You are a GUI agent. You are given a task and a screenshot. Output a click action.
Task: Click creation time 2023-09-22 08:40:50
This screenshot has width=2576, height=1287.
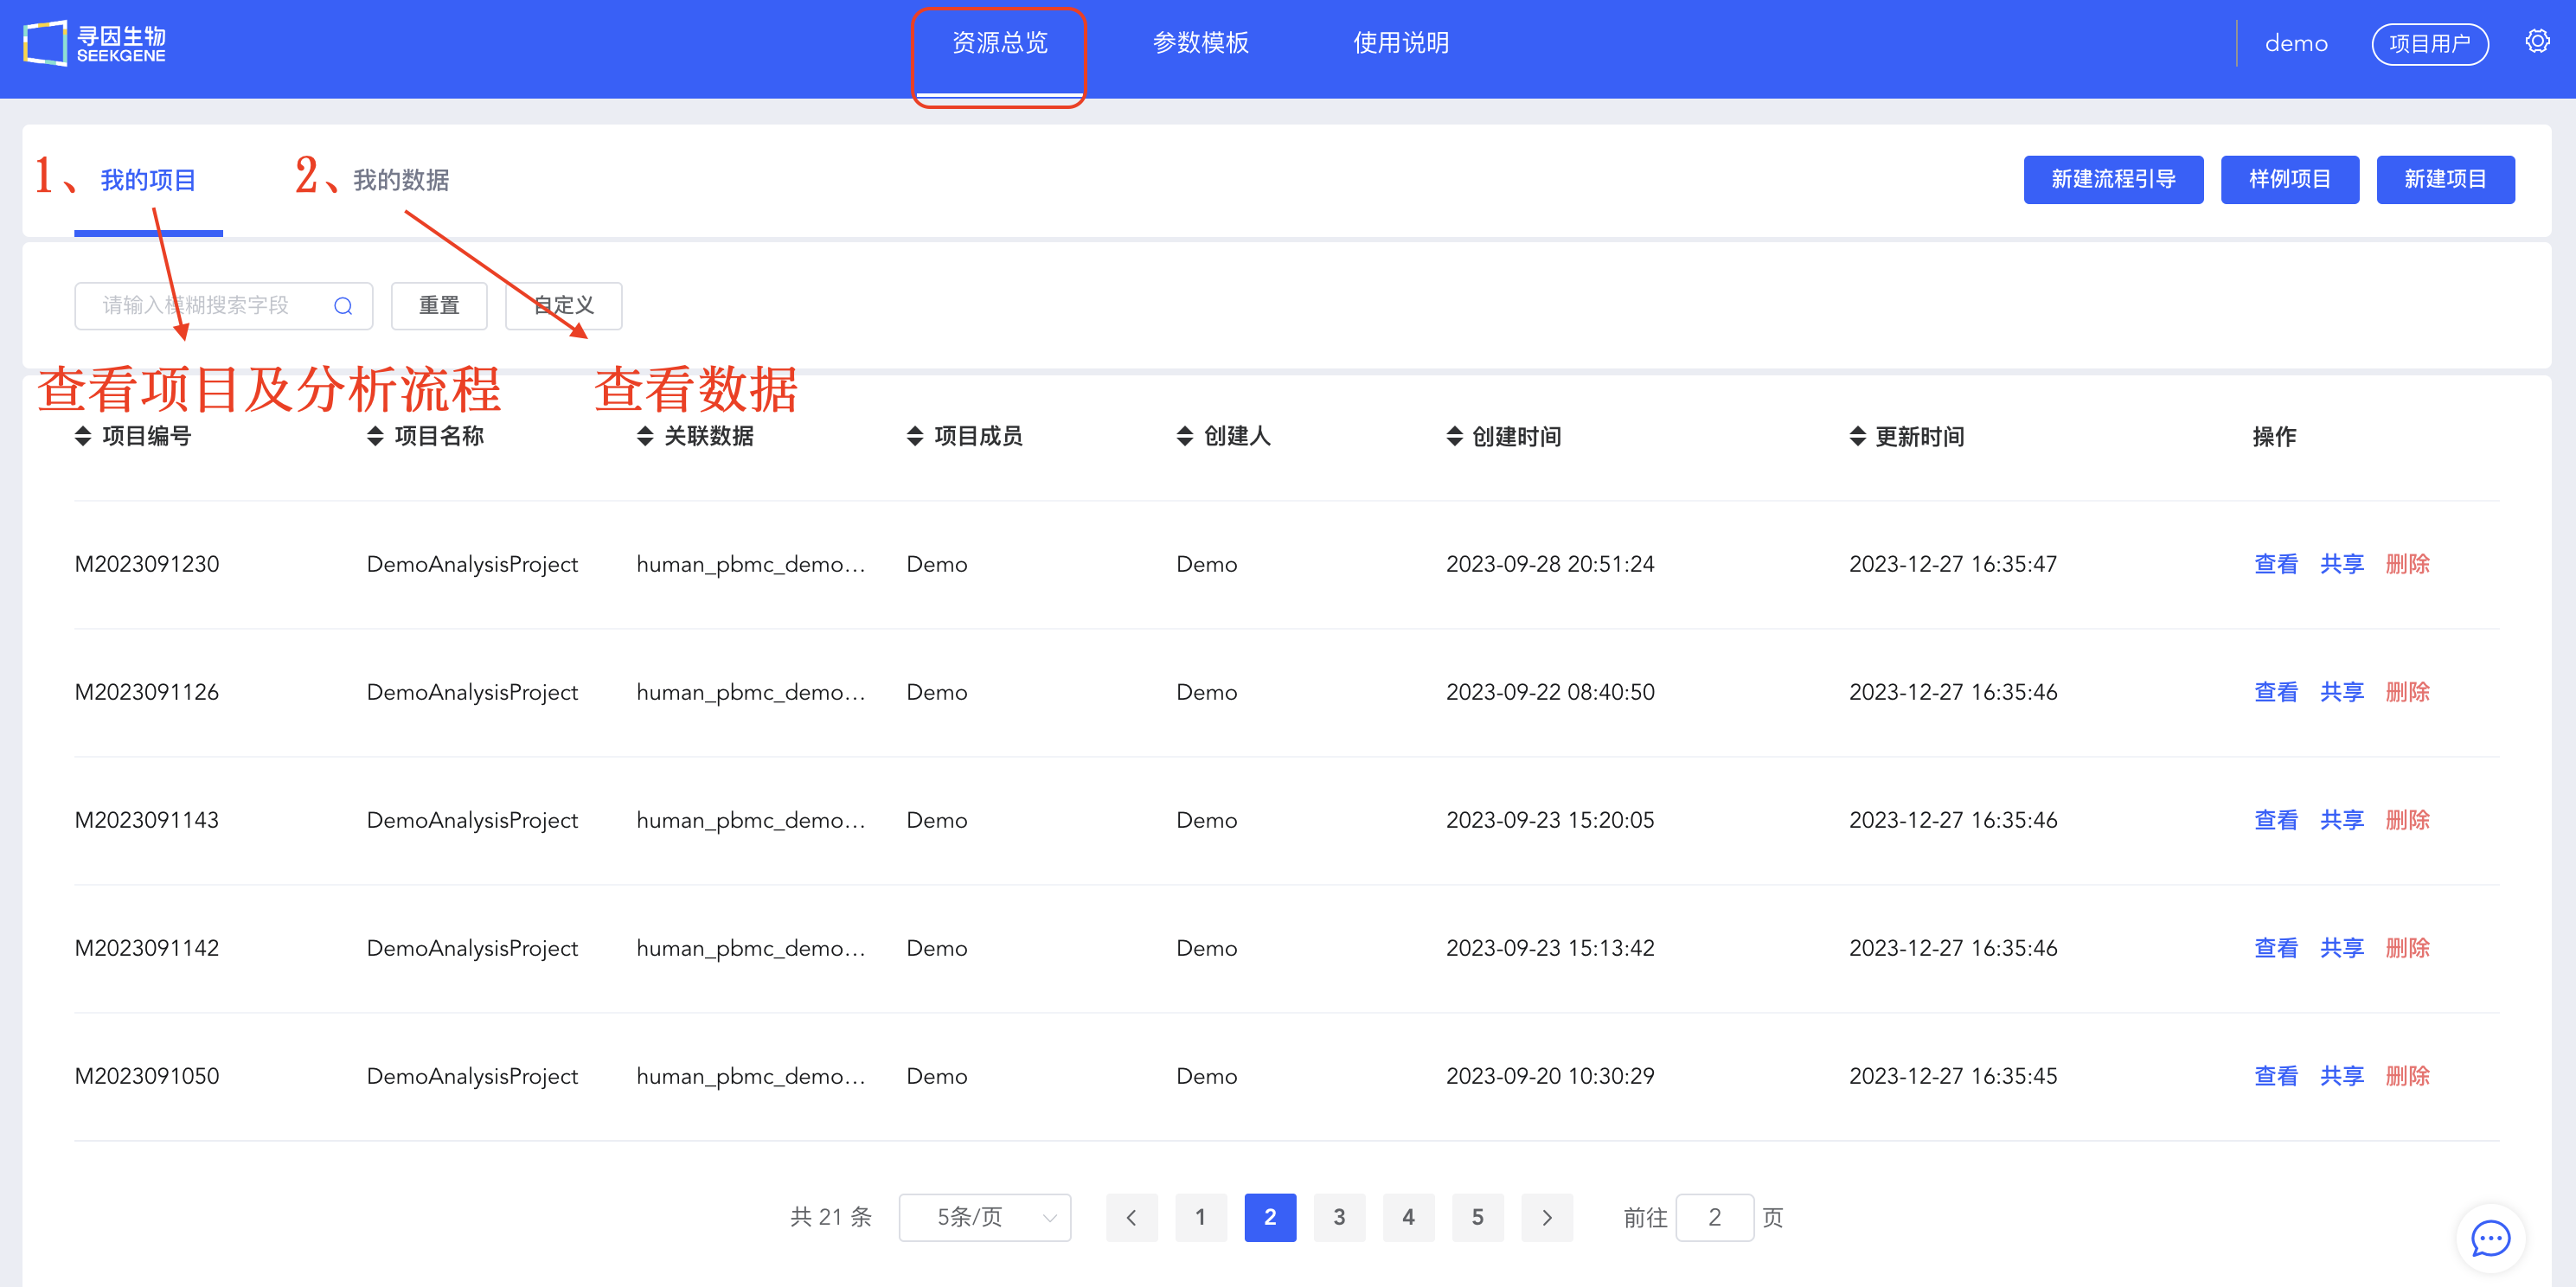[1550, 692]
